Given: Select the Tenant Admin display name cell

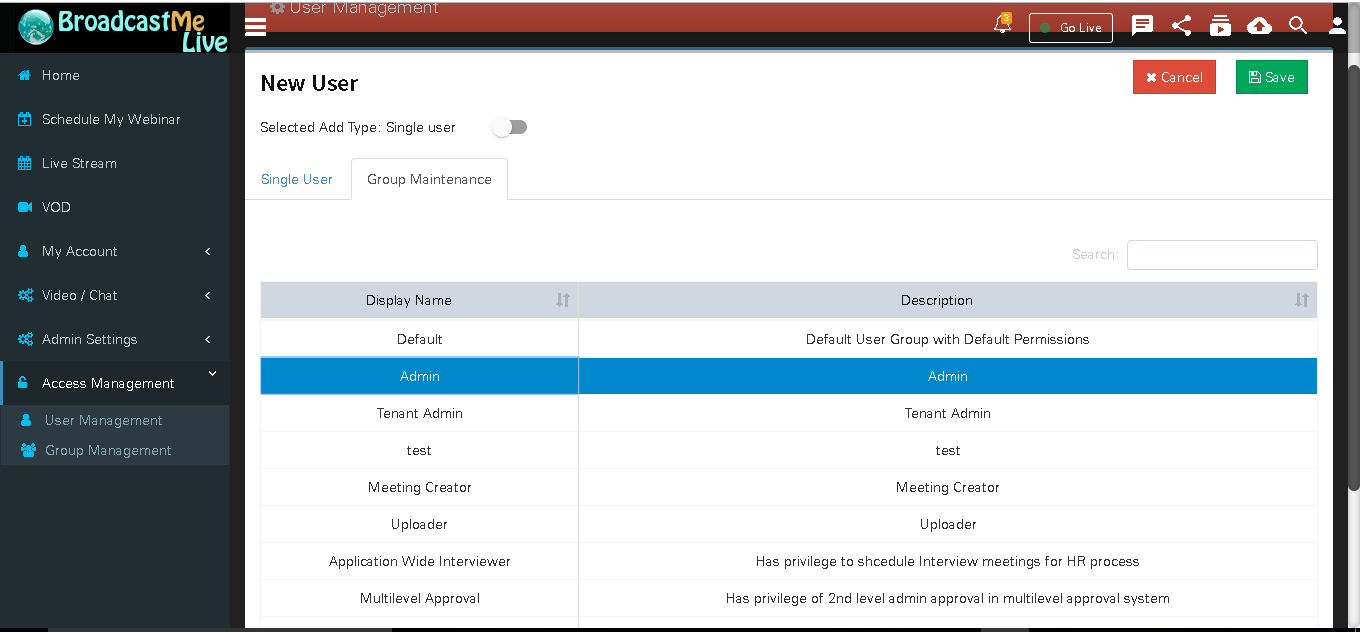Looking at the screenshot, I should coord(420,413).
